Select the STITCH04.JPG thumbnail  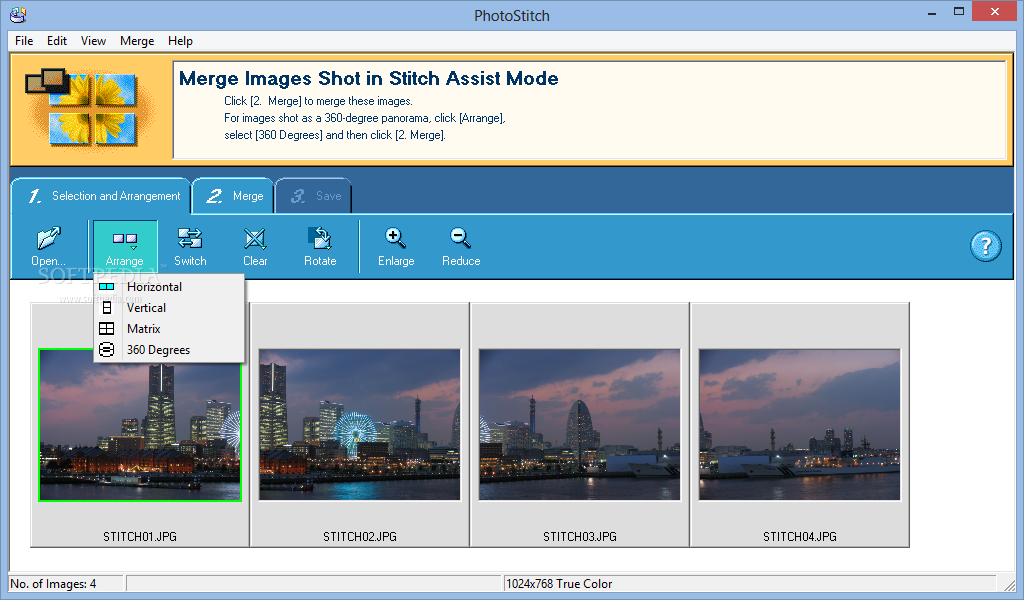pyautogui.click(x=799, y=425)
